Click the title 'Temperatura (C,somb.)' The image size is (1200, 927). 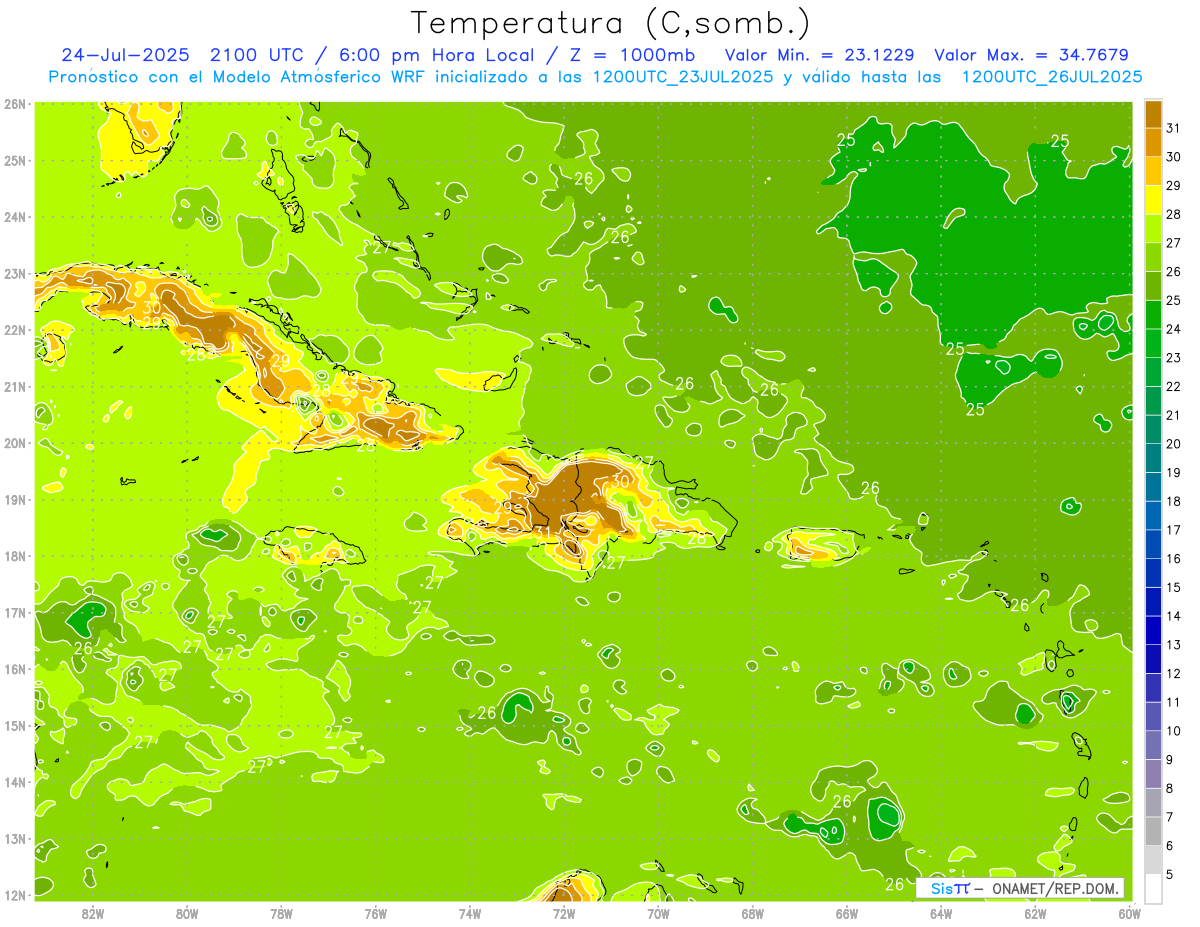pyautogui.click(x=610, y=23)
